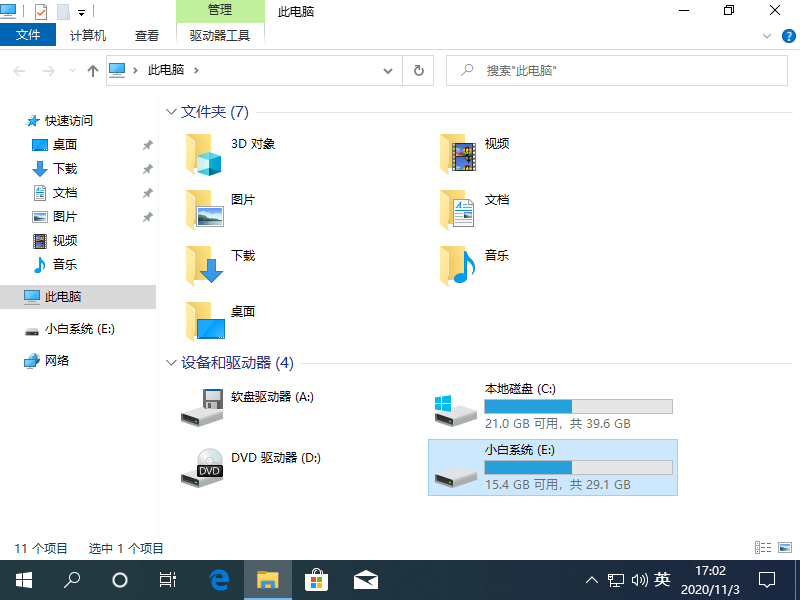
Task: Click the Properties icon in quick access toolbar
Action: pyautogui.click(x=41, y=10)
